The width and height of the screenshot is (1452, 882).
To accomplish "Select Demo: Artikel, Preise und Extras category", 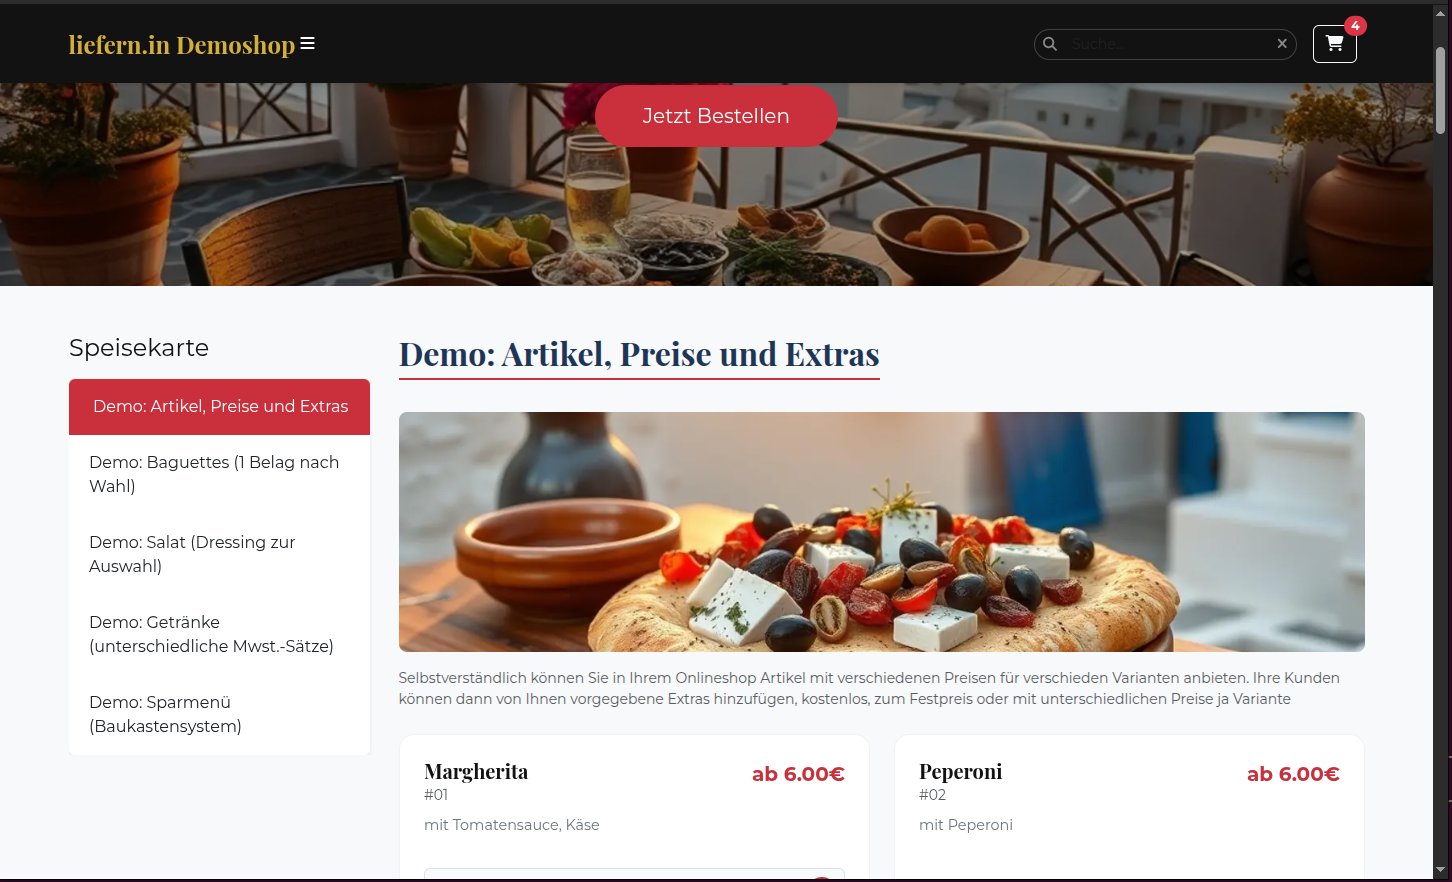I will 219,407.
